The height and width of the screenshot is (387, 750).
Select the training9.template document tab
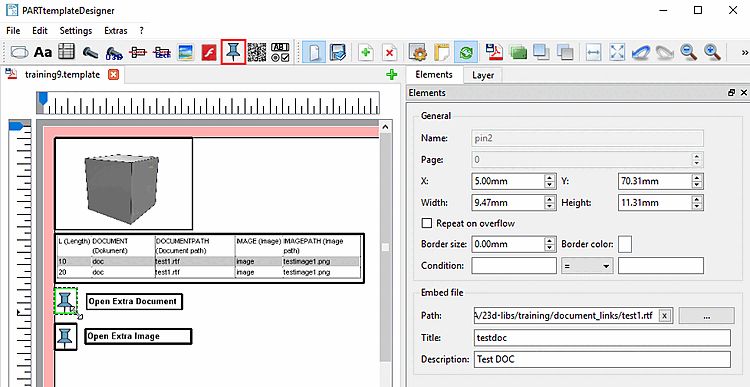(63, 75)
